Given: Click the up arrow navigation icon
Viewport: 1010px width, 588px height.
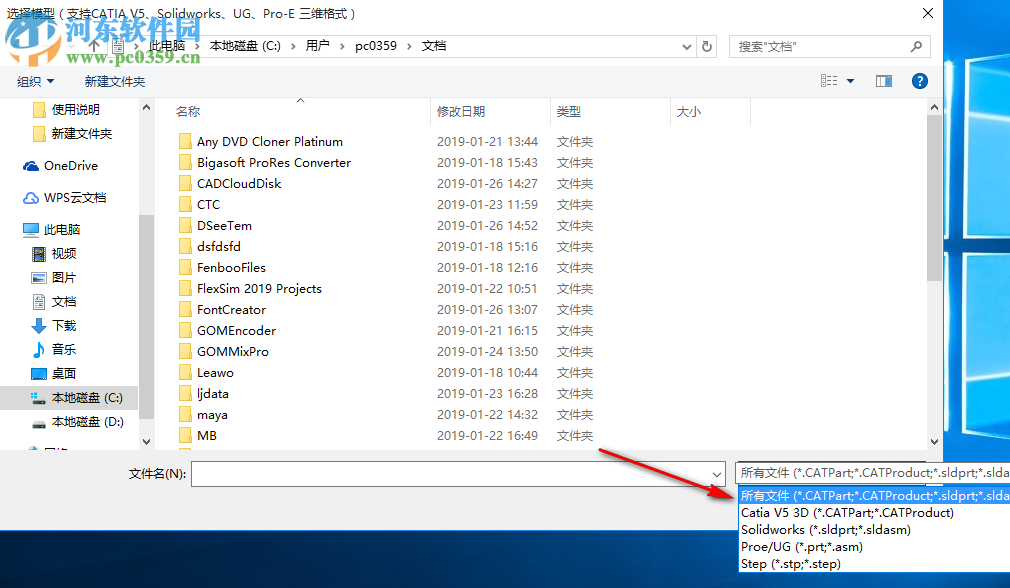Looking at the screenshot, I should click(x=92, y=45).
